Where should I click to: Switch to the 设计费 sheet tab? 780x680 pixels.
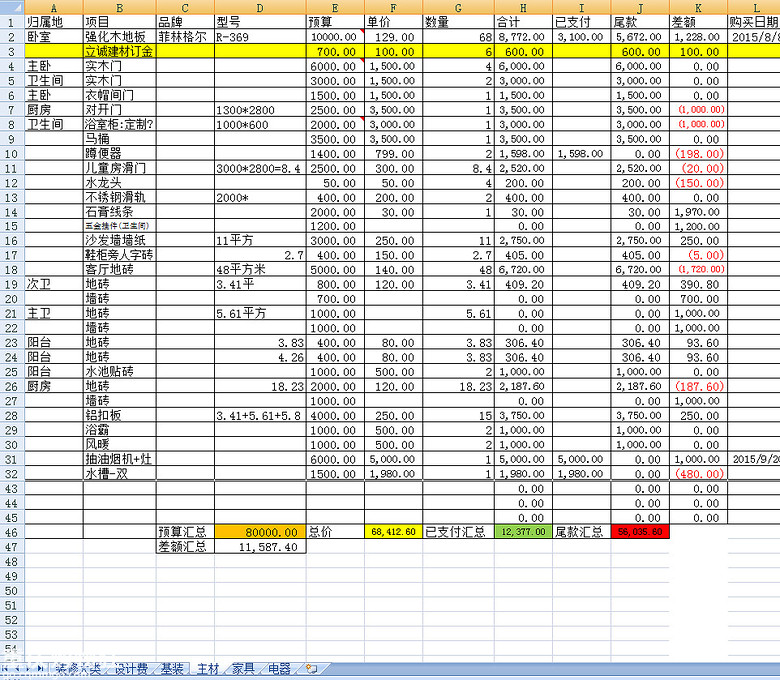click(130, 668)
